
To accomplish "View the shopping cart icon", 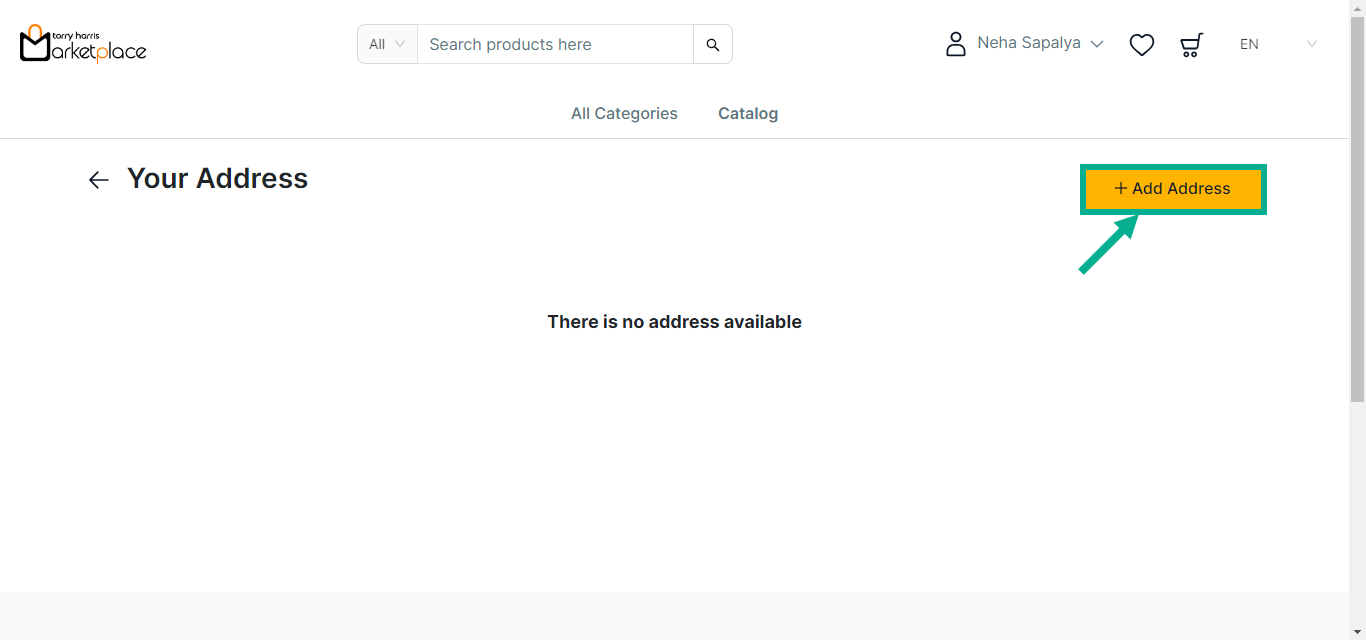I will point(1191,44).
